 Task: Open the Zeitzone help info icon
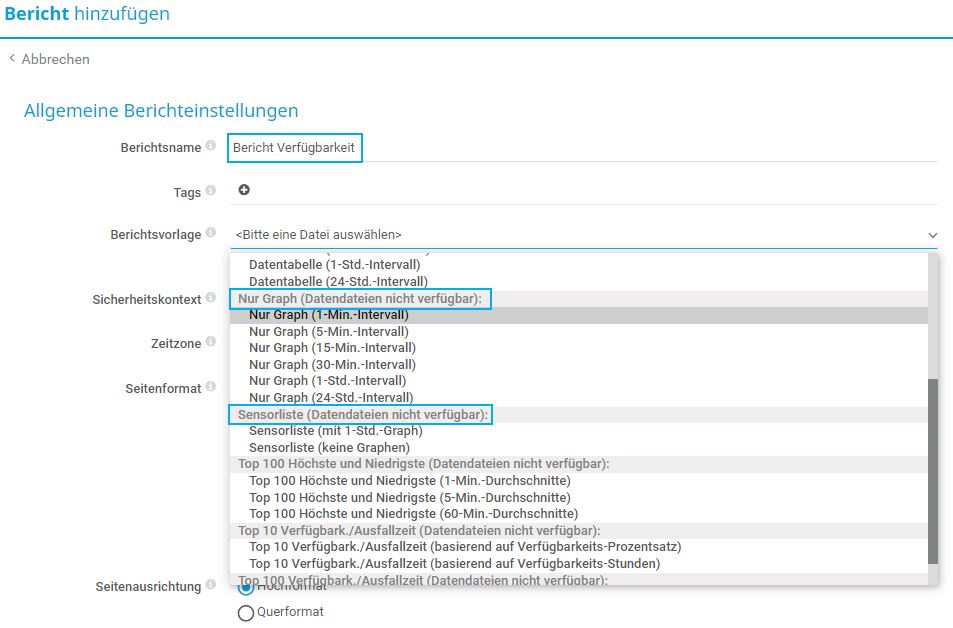(212, 341)
